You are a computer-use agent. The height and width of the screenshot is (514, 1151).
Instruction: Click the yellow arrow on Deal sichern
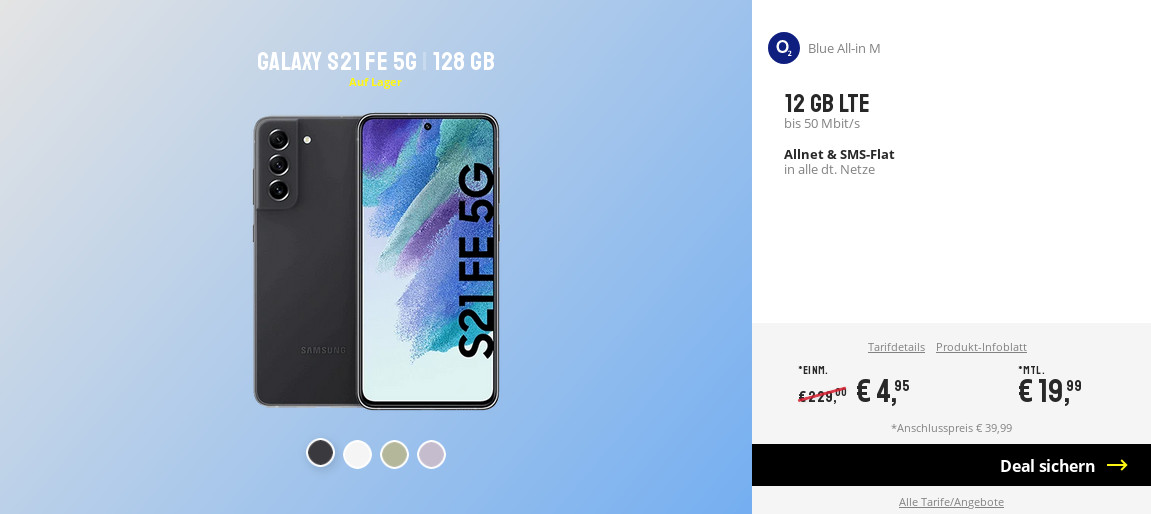(1117, 465)
